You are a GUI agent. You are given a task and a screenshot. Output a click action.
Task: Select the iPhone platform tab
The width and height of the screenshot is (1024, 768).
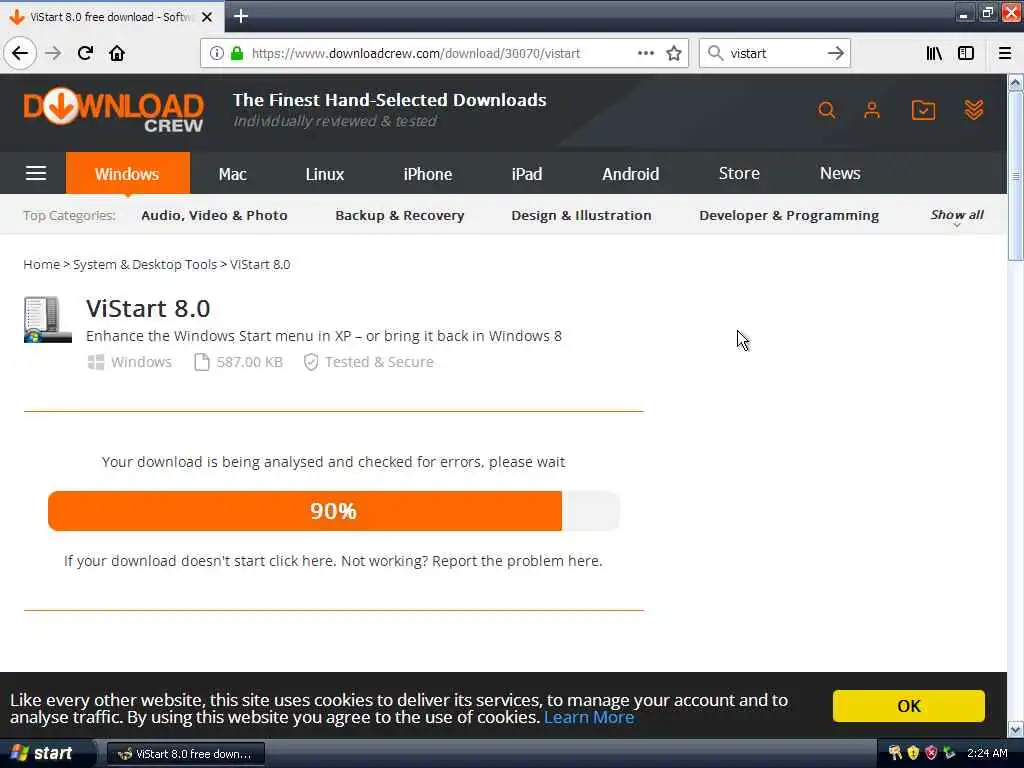(428, 174)
